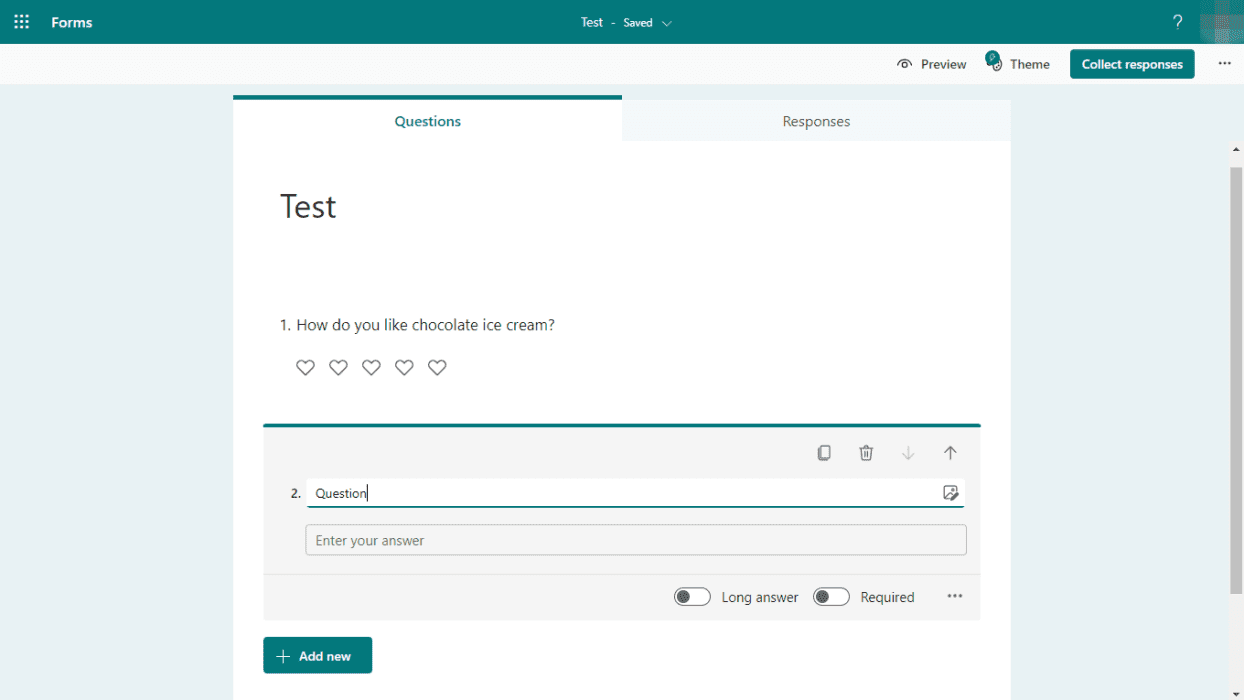The image size is (1244, 700).
Task: Open the form's more options menu
Action: pyautogui.click(x=1224, y=63)
